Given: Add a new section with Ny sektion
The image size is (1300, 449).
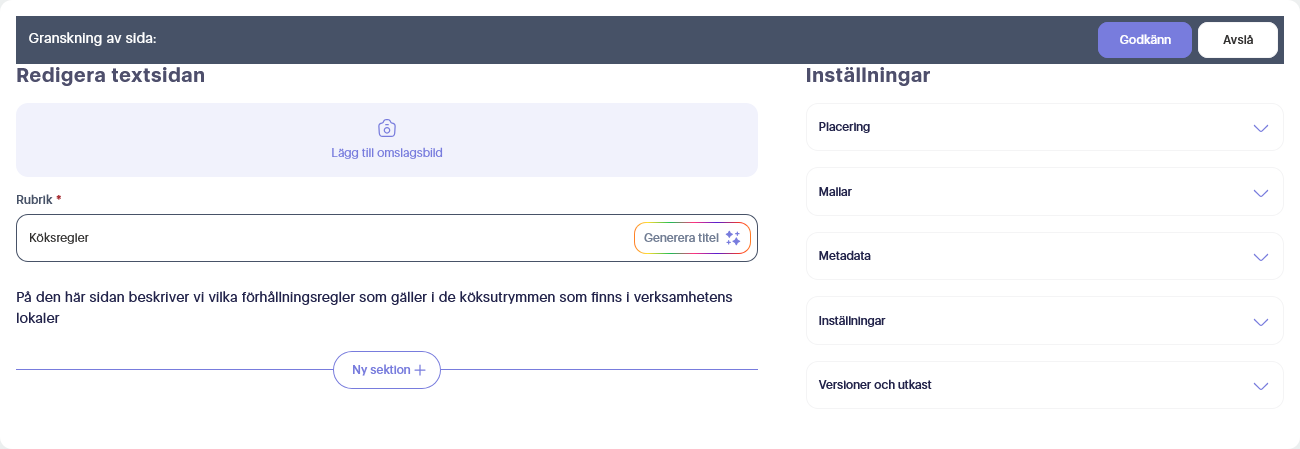Looking at the screenshot, I should point(387,370).
